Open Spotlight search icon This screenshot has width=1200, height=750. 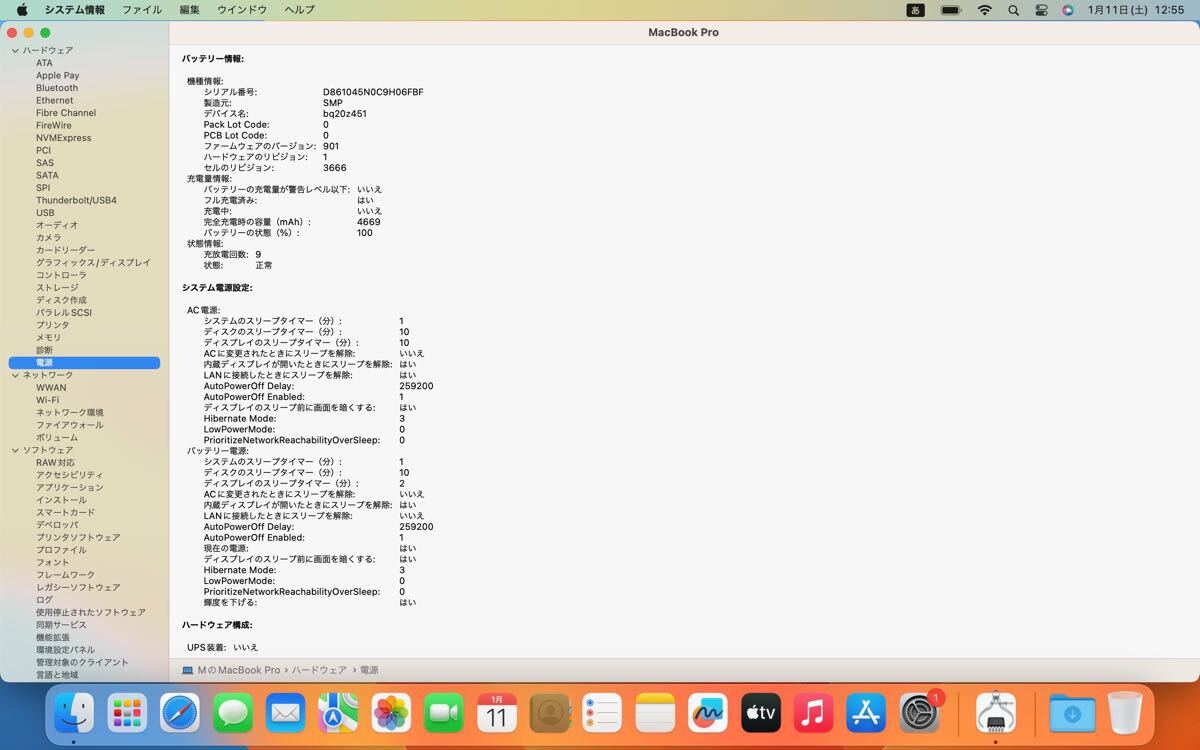[1014, 10]
